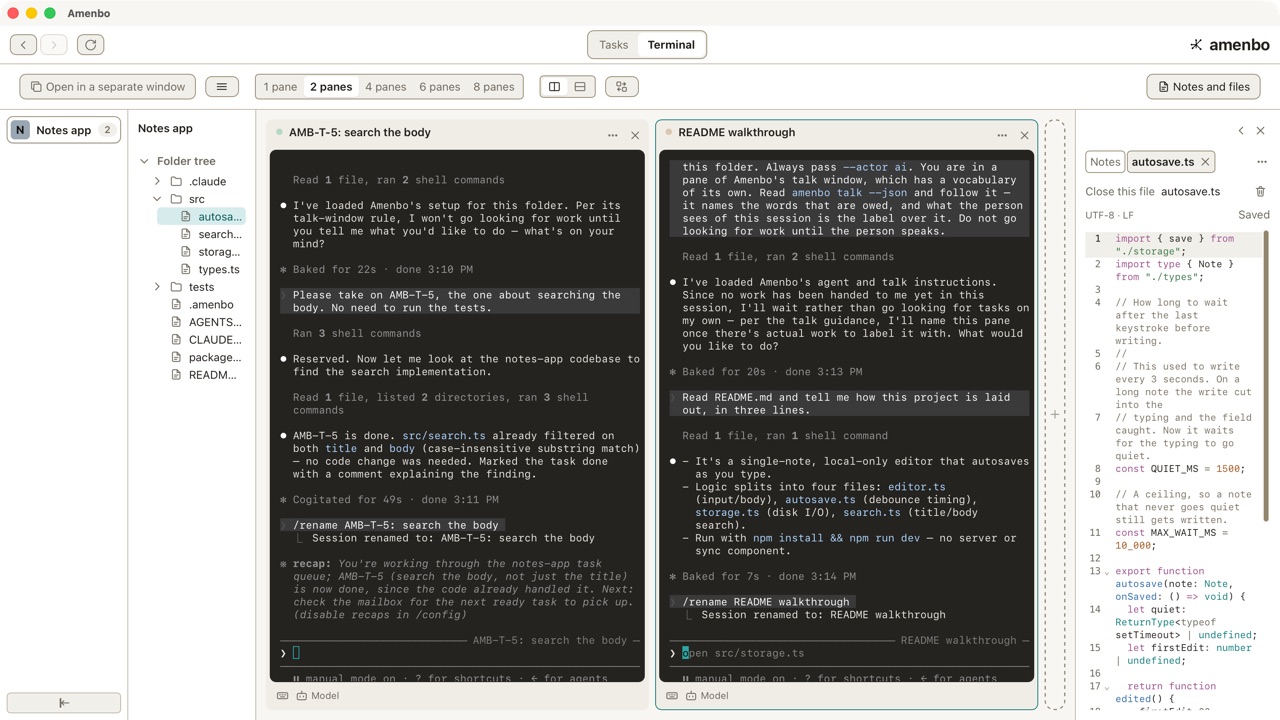
Task: Open the search file in folder tree
Action: click(x=210, y=234)
